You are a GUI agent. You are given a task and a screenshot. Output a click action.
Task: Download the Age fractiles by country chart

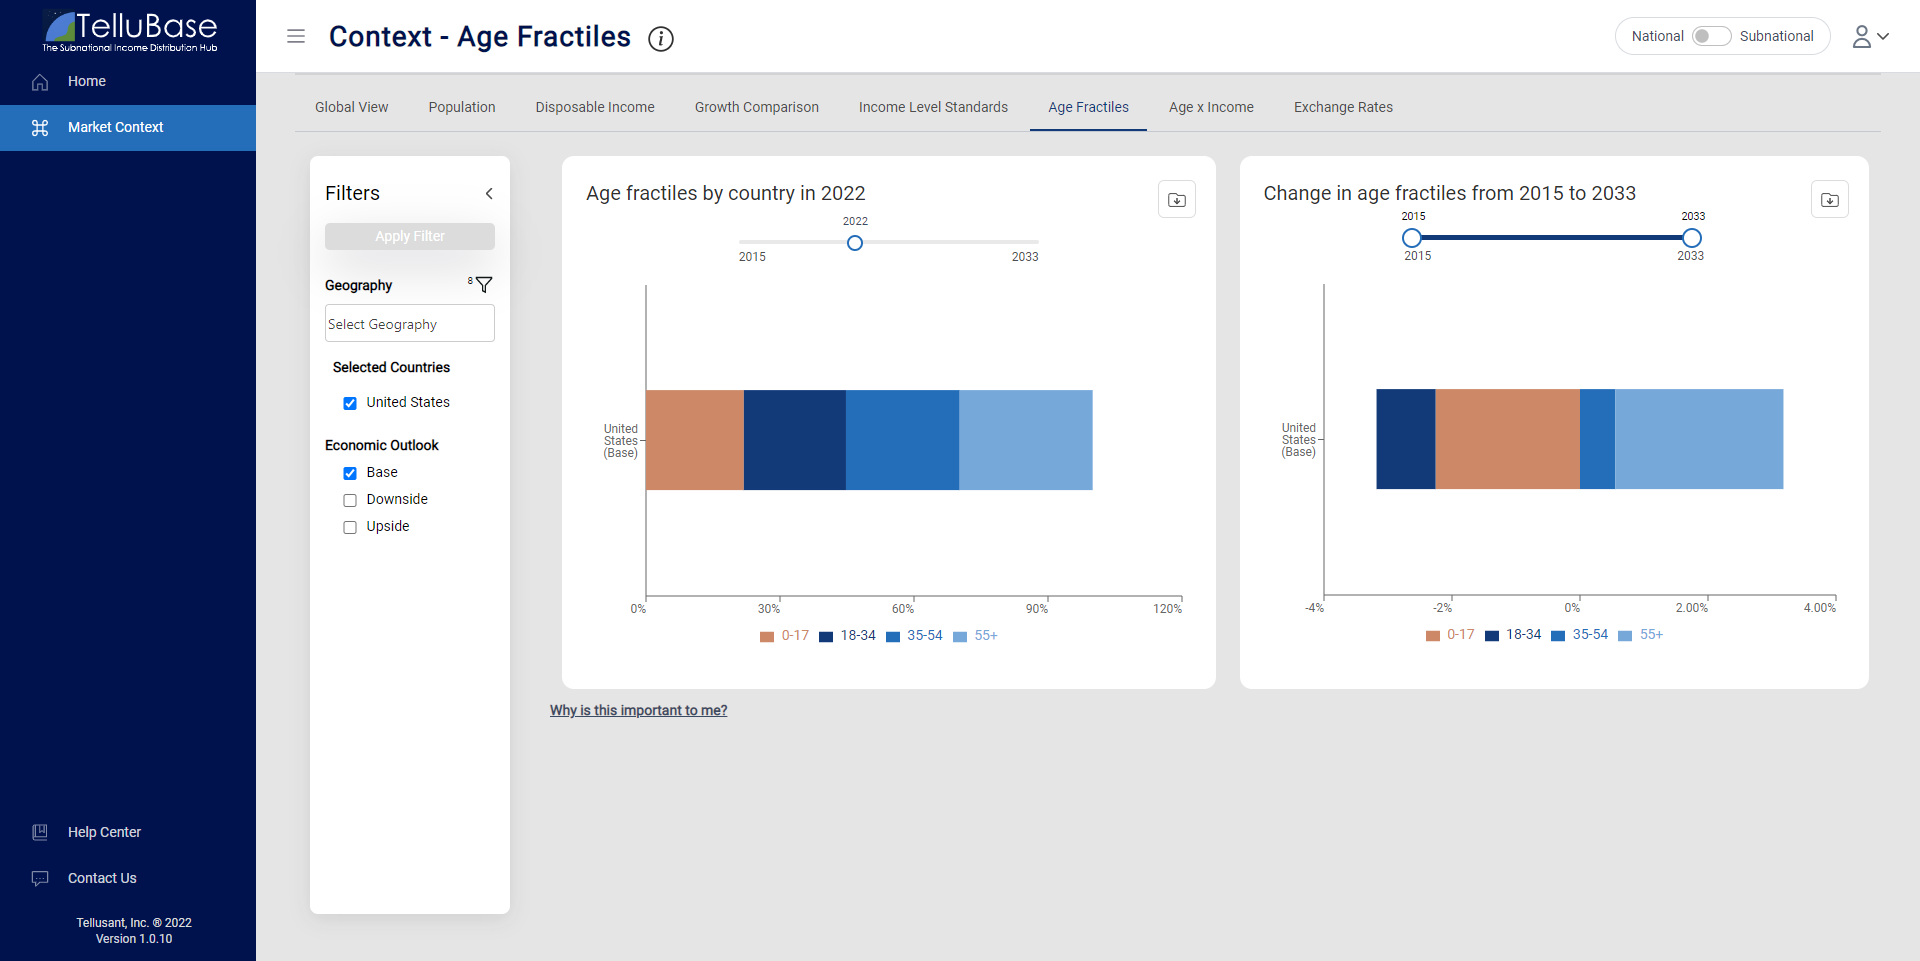pyautogui.click(x=1177, y=200)
